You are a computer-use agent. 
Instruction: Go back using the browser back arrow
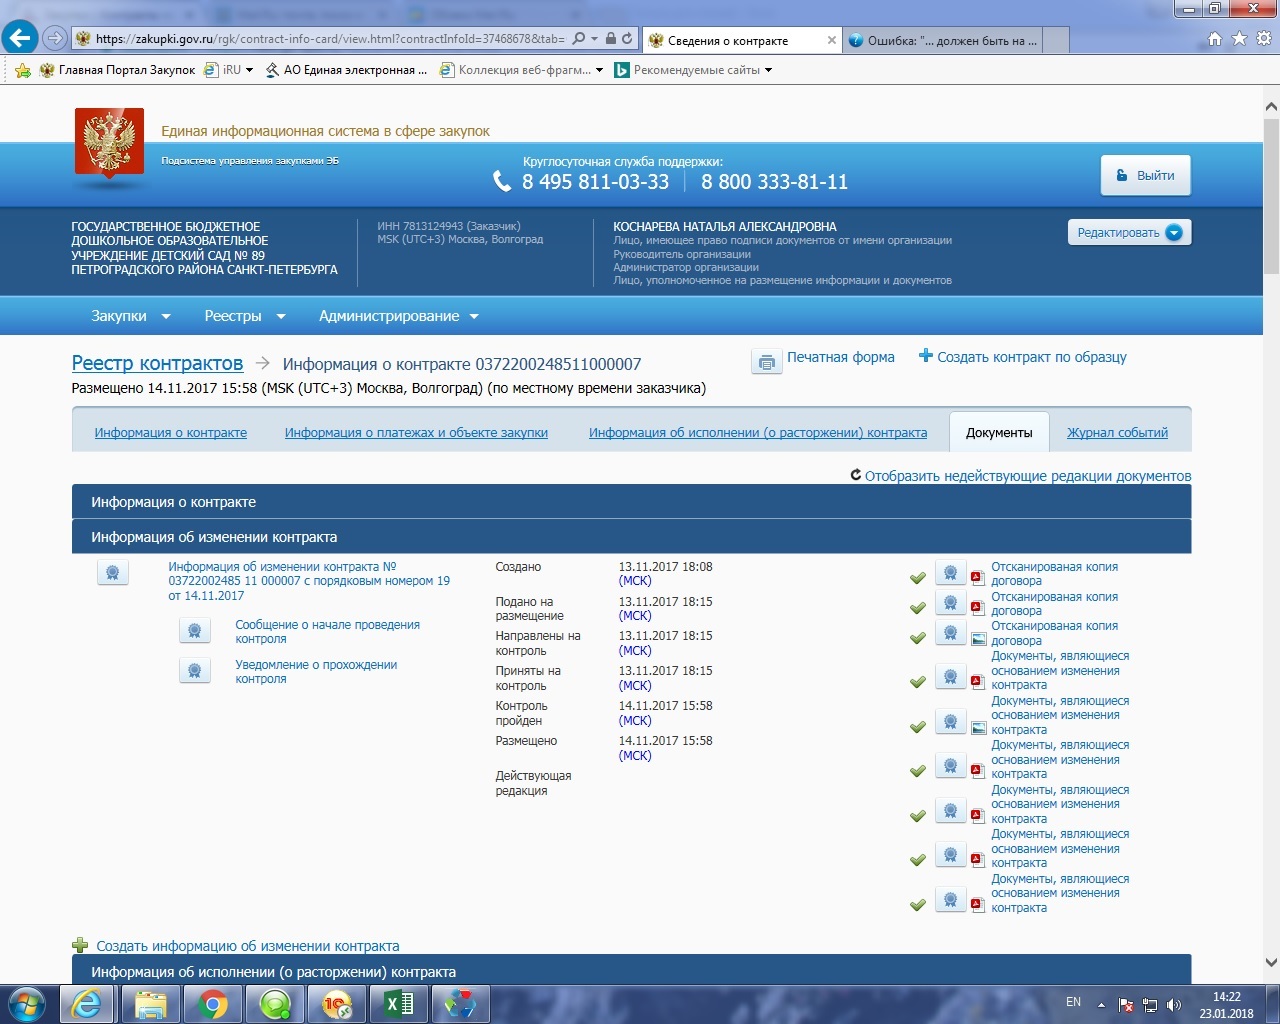pyautogui.click(x=19, y=39)
